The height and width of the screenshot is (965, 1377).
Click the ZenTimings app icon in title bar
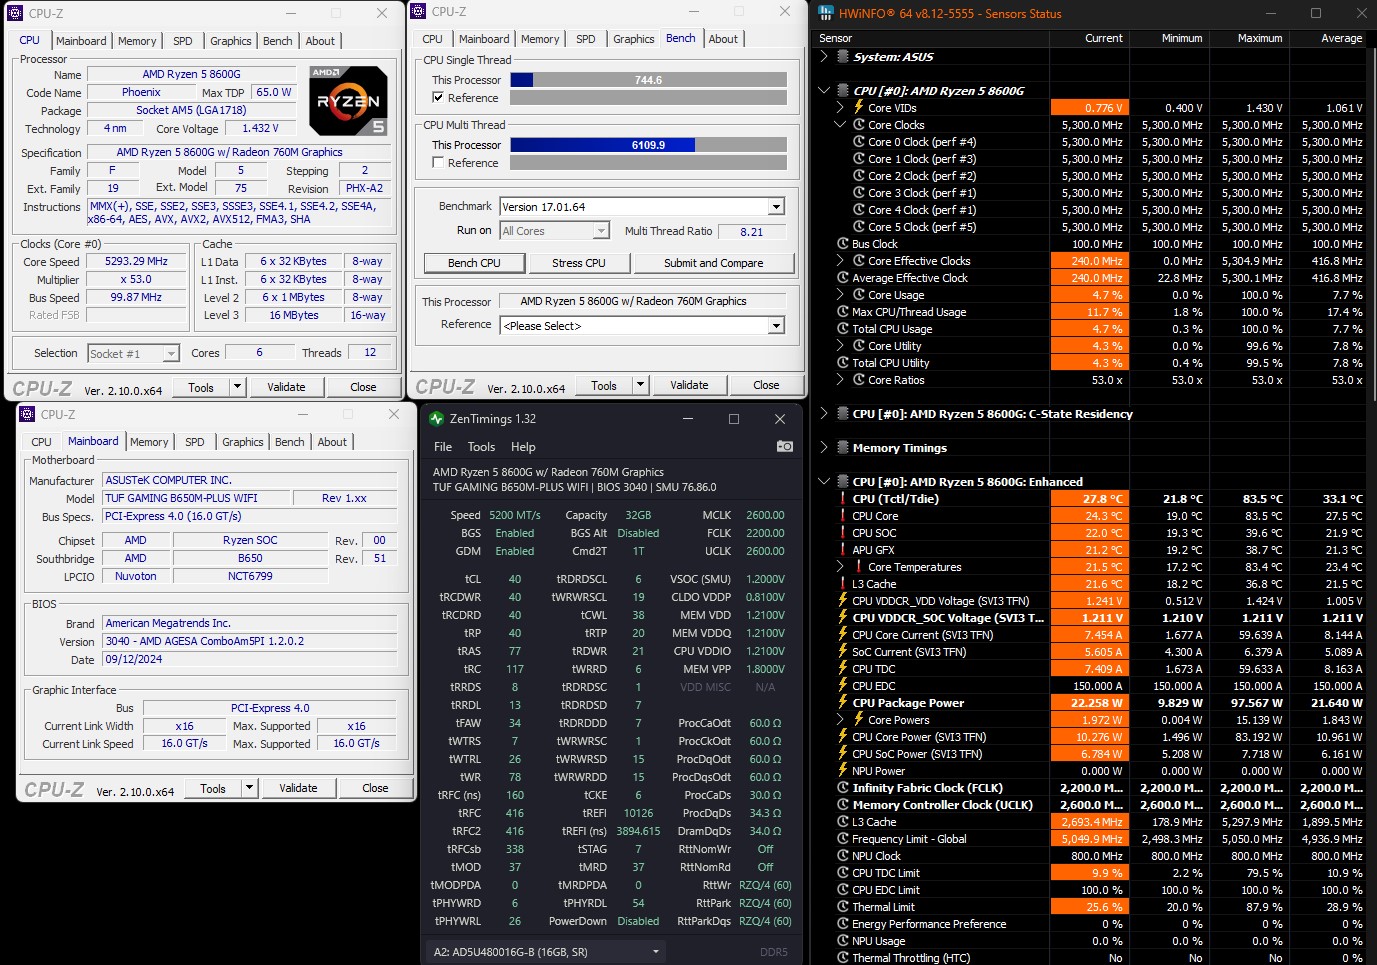coord(436,419)
